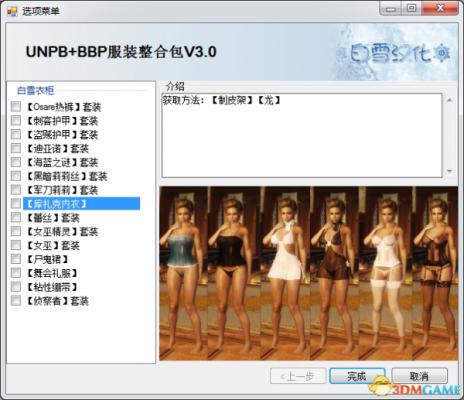Check the 【海蓝之谜】套装 box
464x400 pixels.
[16, 162]
